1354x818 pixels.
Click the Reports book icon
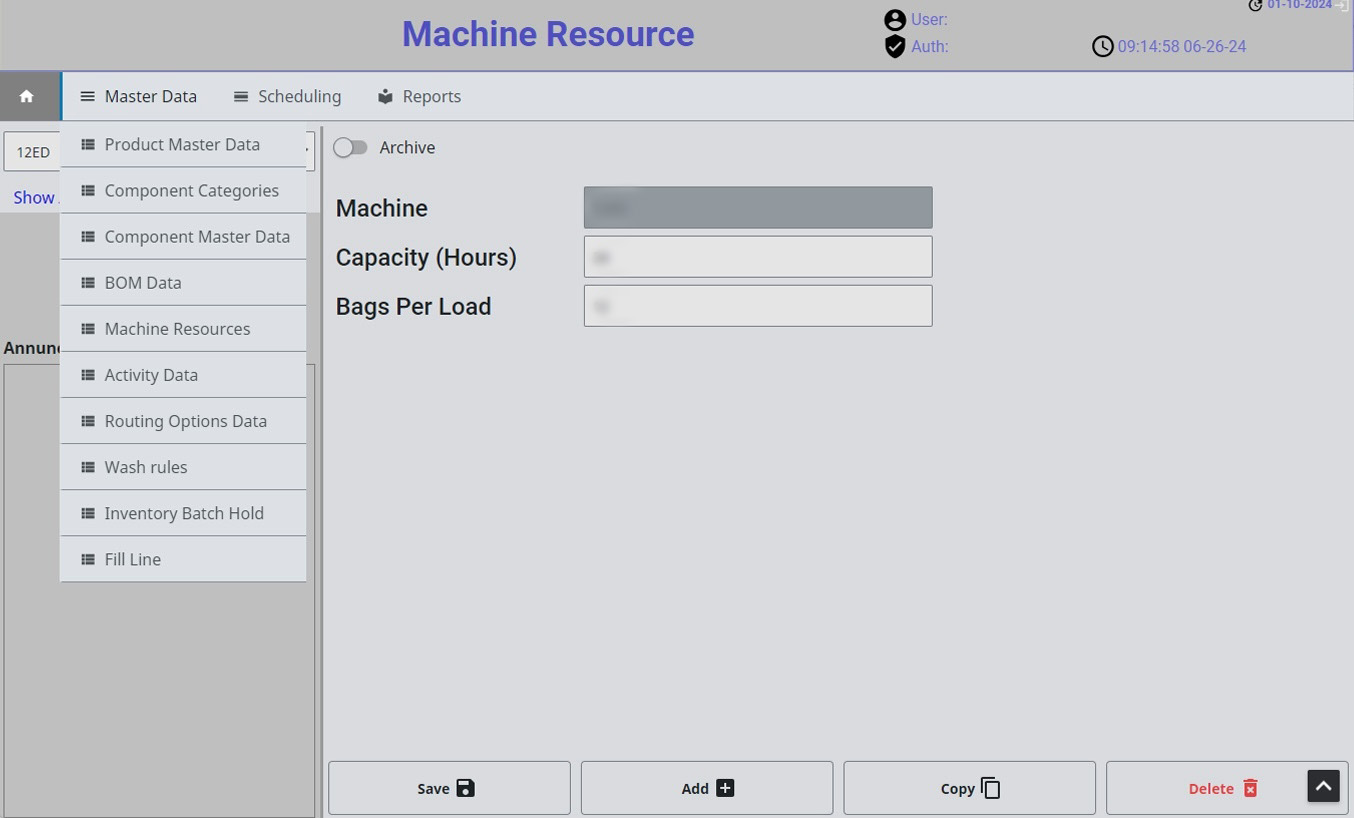coord(385,97)
